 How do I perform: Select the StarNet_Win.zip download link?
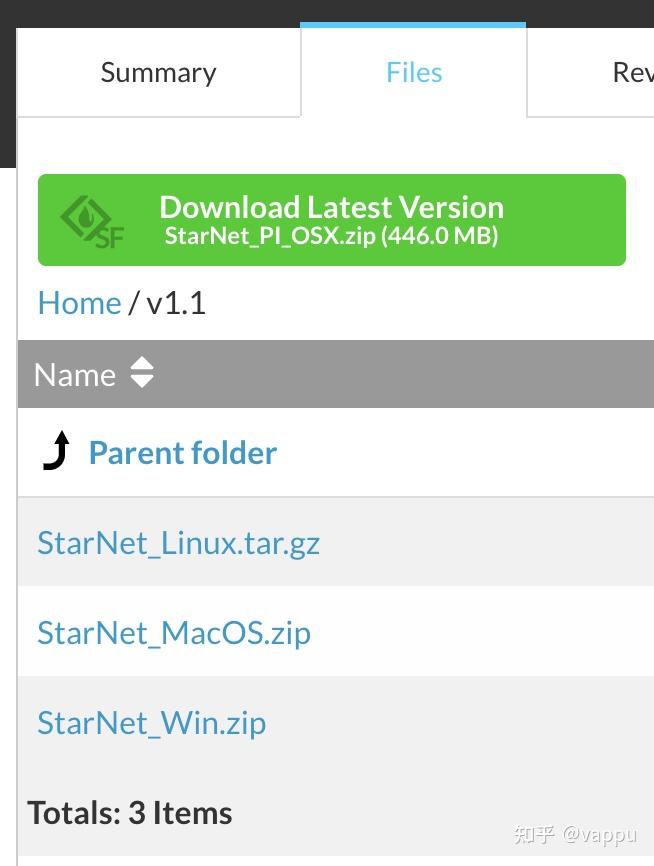pos(152,722)
